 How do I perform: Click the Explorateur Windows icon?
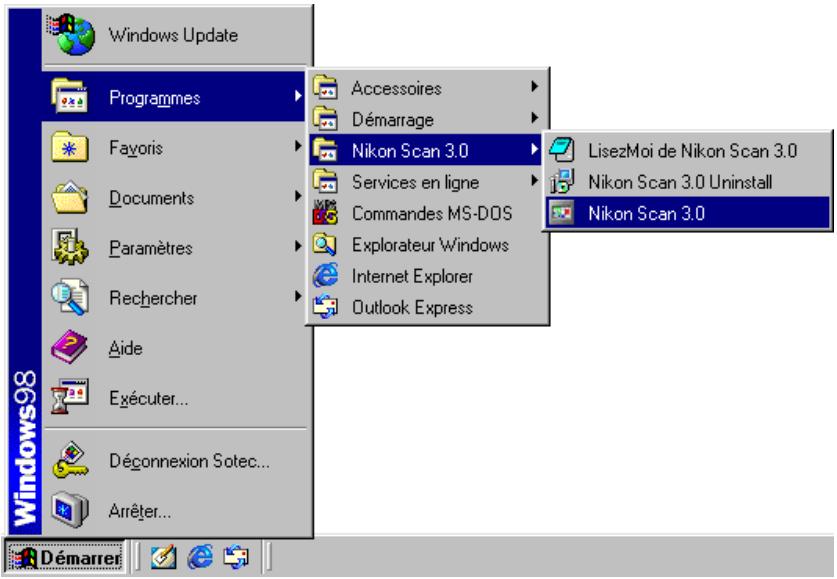pos(326,244)
